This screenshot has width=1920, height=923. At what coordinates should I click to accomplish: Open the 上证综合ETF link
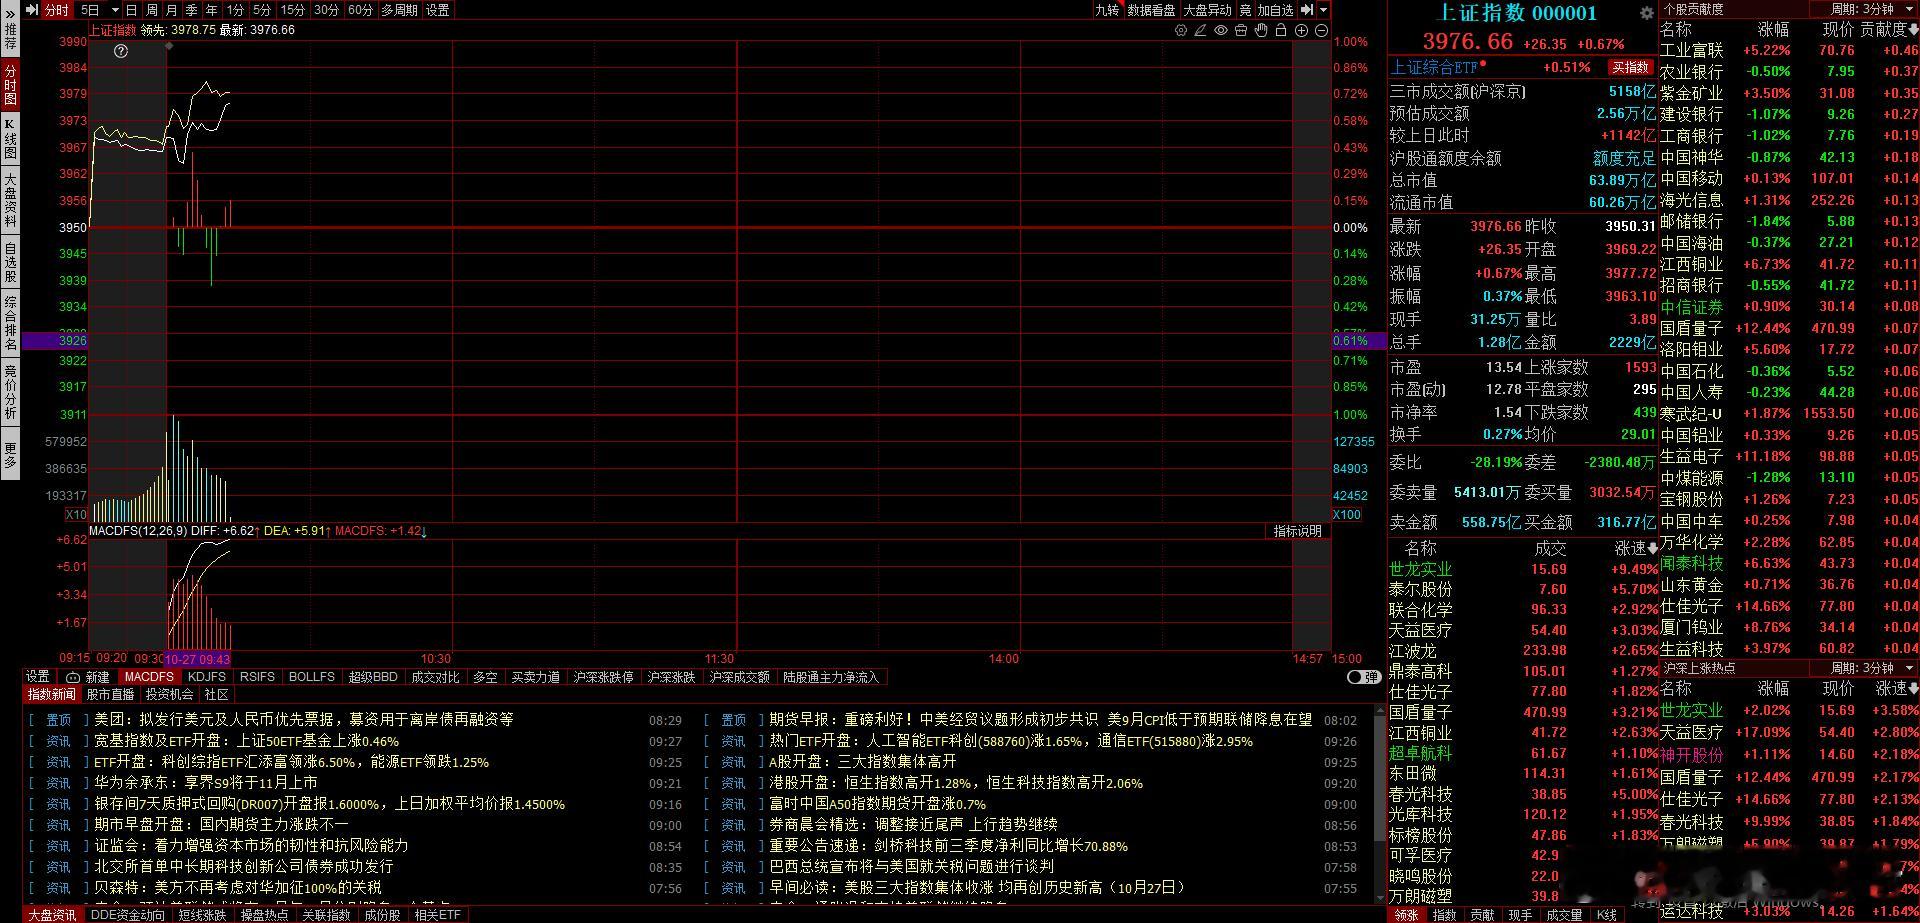click(1433, 67)
